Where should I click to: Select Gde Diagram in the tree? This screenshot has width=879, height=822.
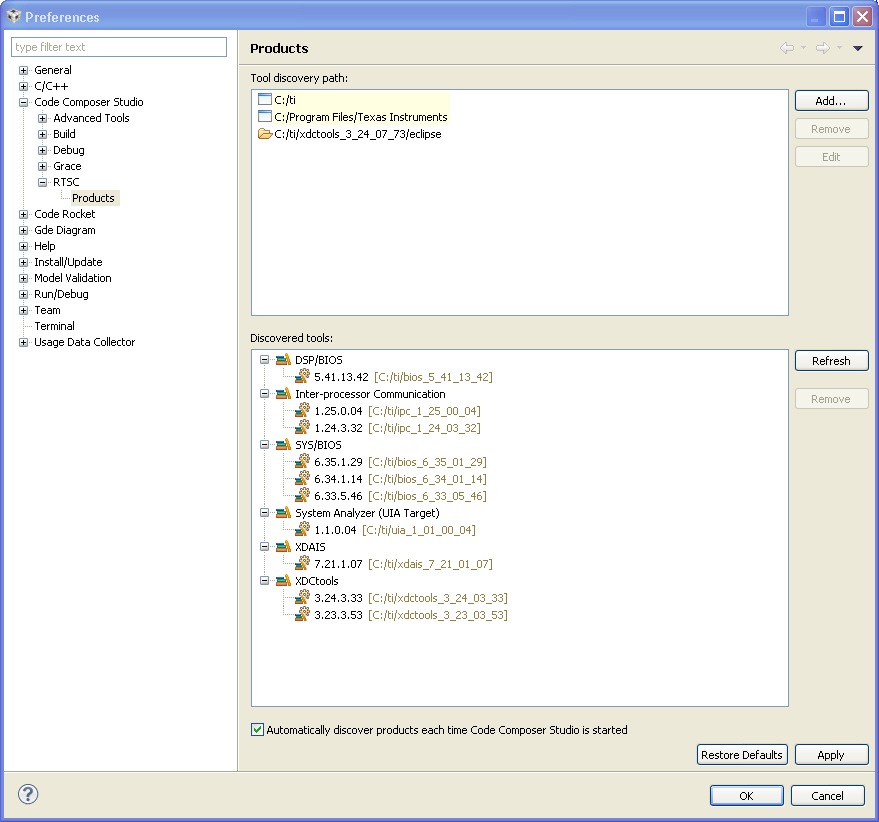[x=64, y=230]
